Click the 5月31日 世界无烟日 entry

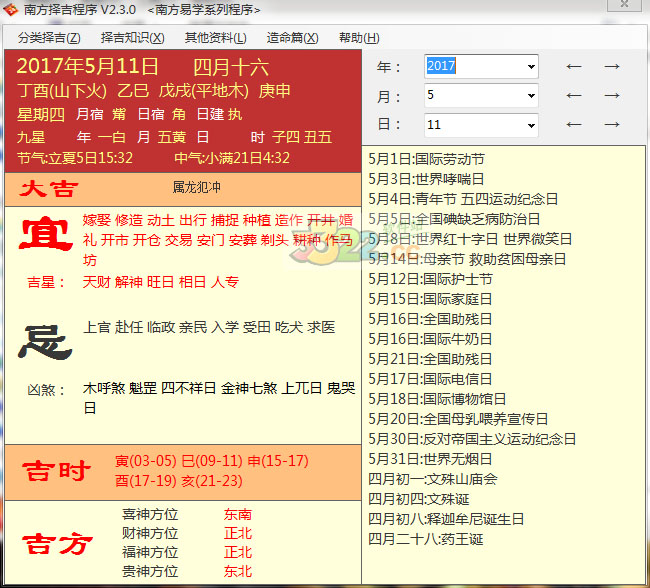pos(430,459)
